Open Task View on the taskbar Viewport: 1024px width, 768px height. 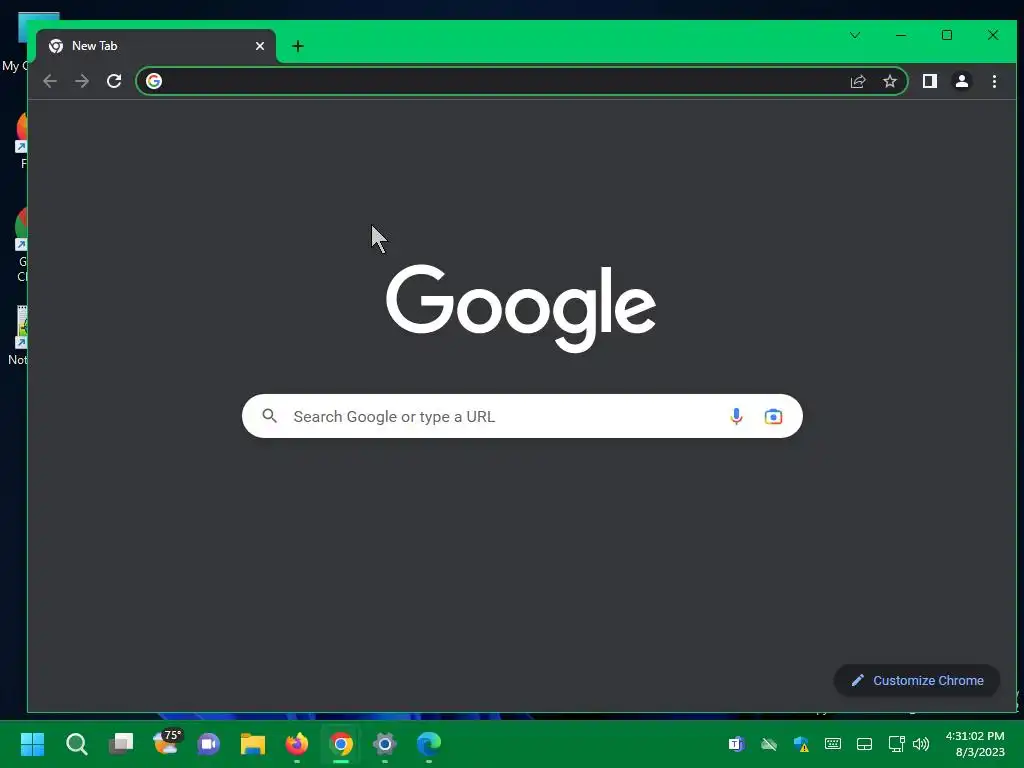tap(121, 743)
